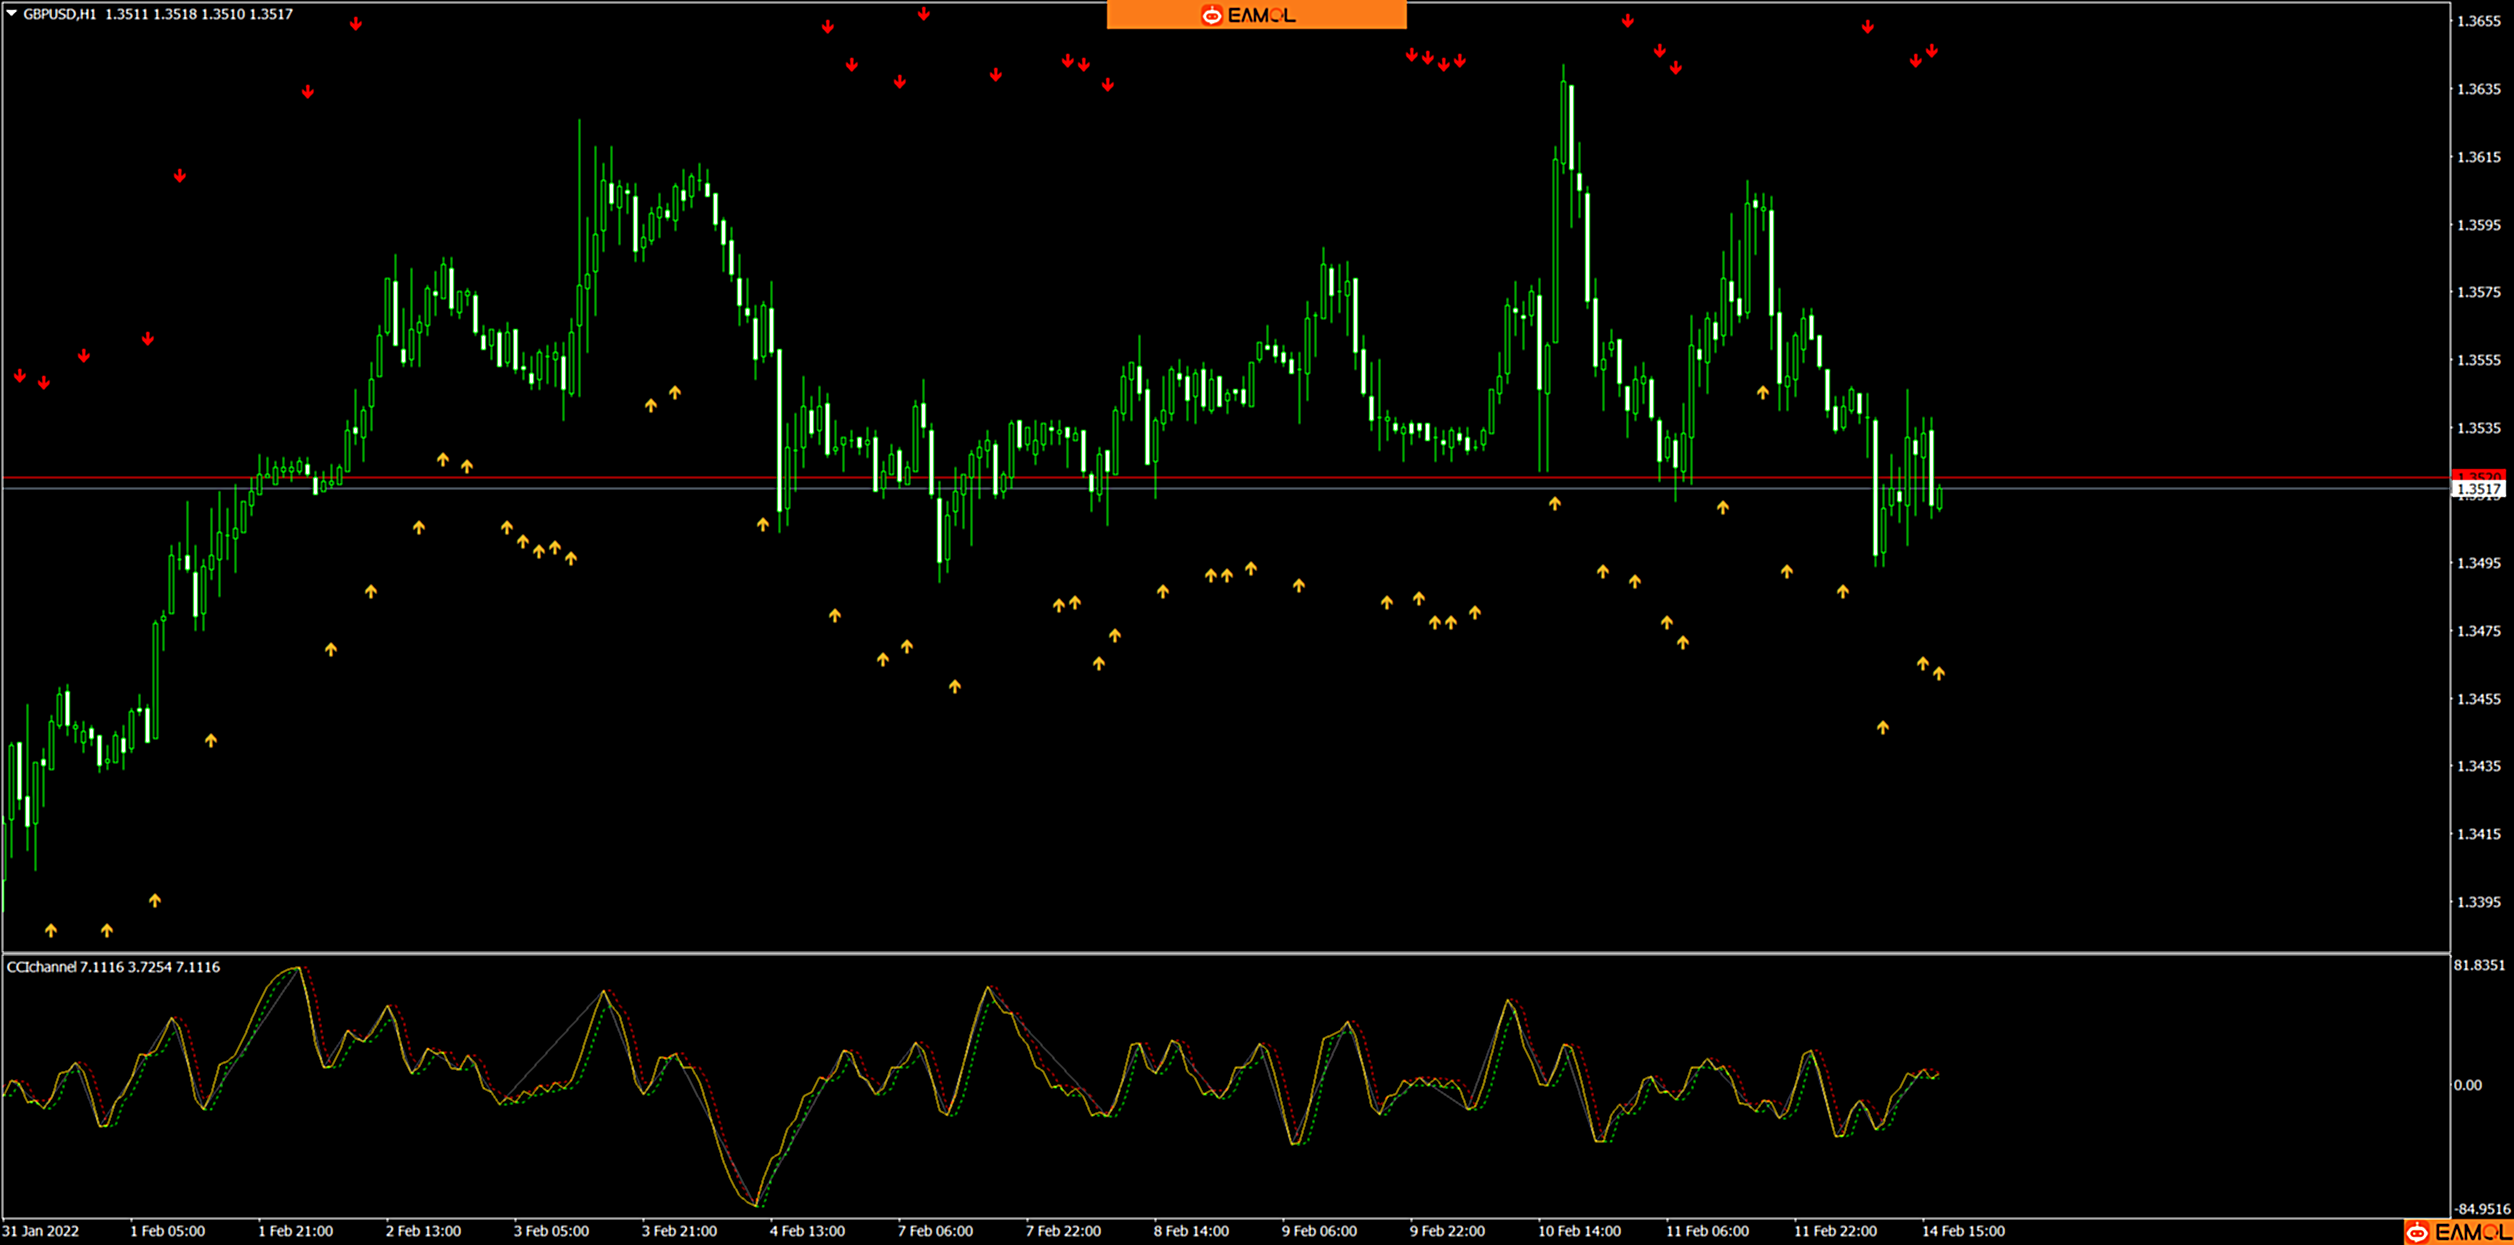Click the -84.9516 CCI scale value
Image resolution: width=2514 pixels, height=1245 pixels.
pyautogui.click(x=2481, y=1209)
